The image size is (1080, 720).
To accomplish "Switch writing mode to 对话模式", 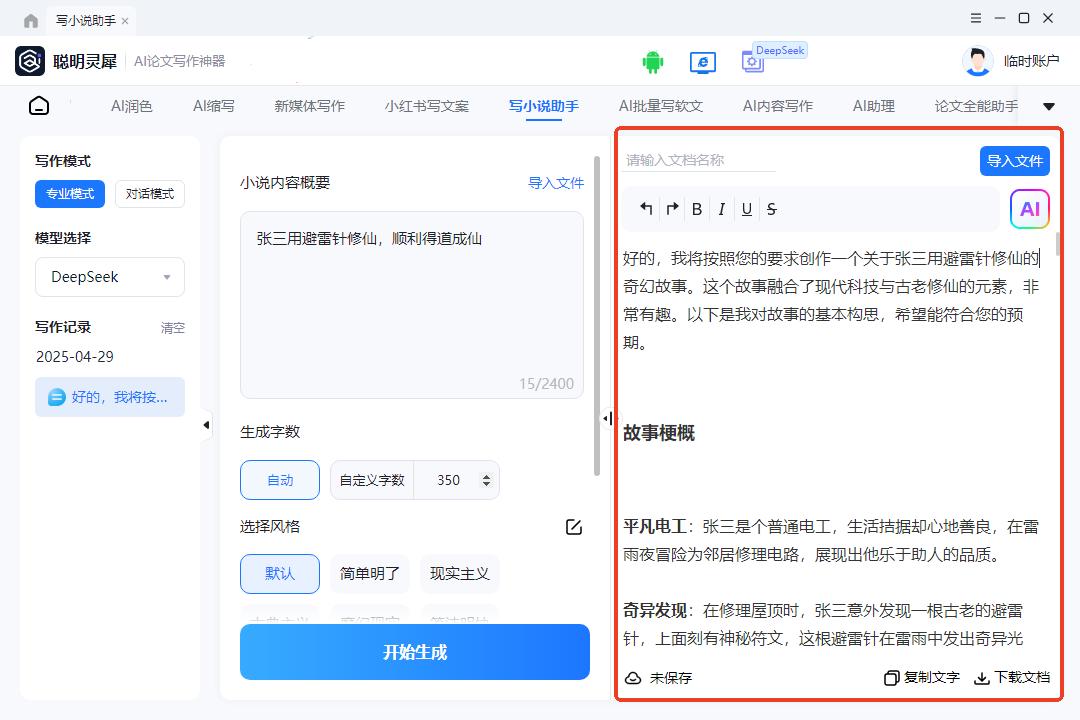I will point(150,193).
